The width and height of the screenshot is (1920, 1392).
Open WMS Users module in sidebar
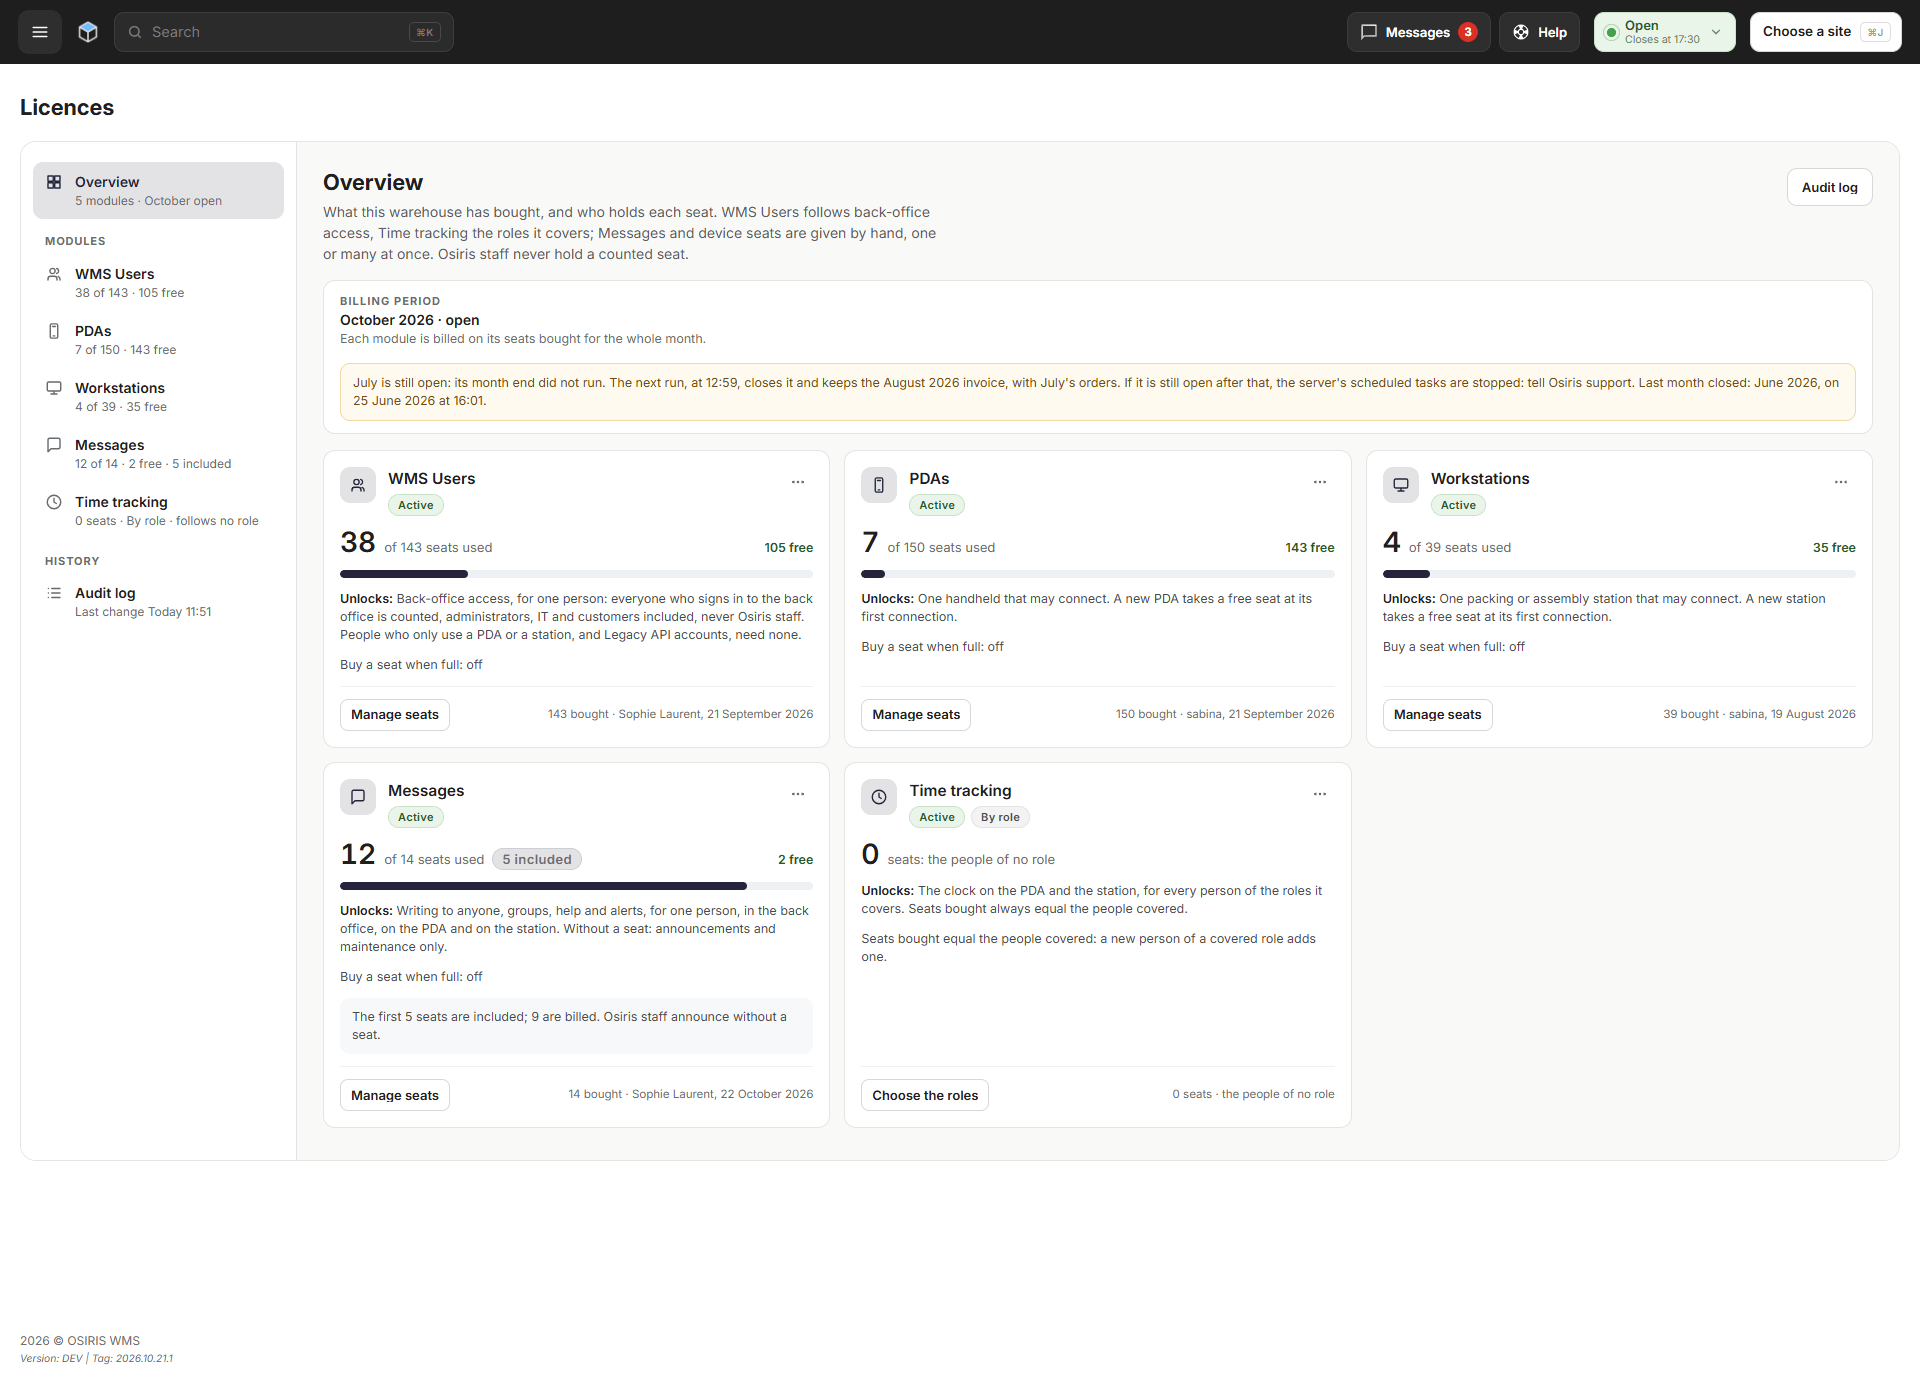tap(158, 282)
